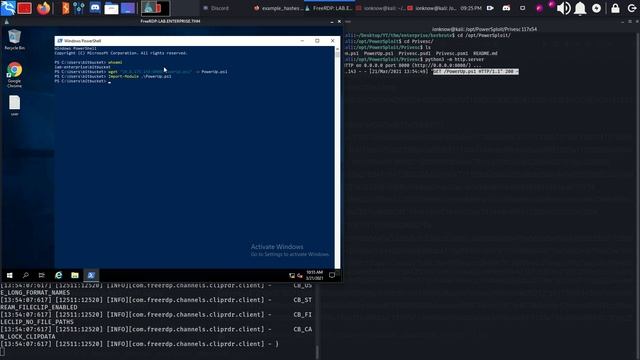Click the Import-Module .\PowerUp.ps1 command line
The width and height of the screenshot is (640, 360).
(x=113, y=76)
